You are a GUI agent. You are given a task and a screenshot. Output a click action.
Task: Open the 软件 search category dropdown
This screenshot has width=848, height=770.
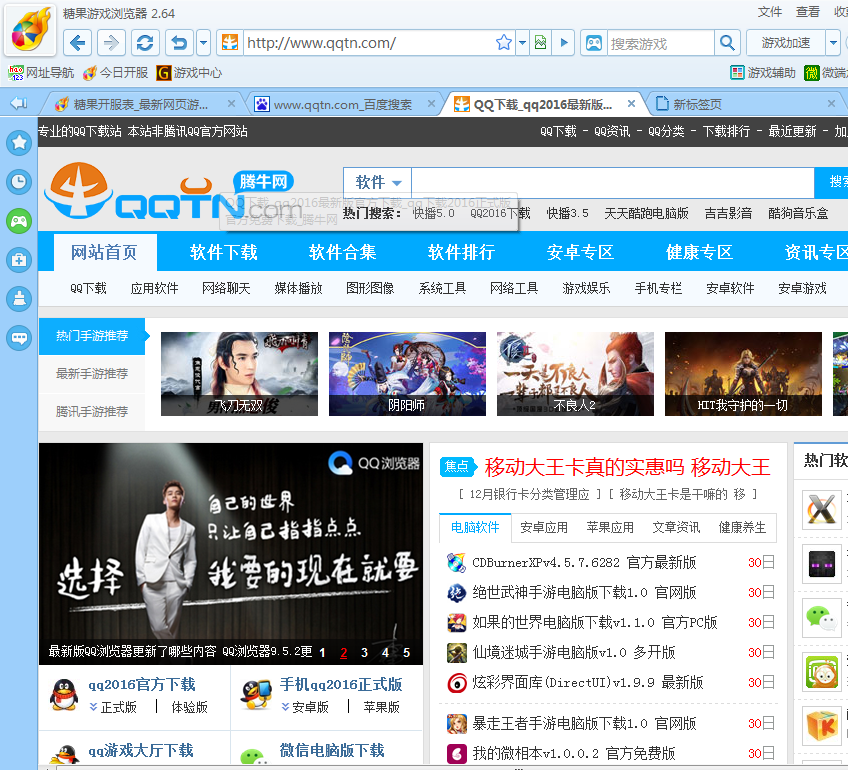click(377, 183)
